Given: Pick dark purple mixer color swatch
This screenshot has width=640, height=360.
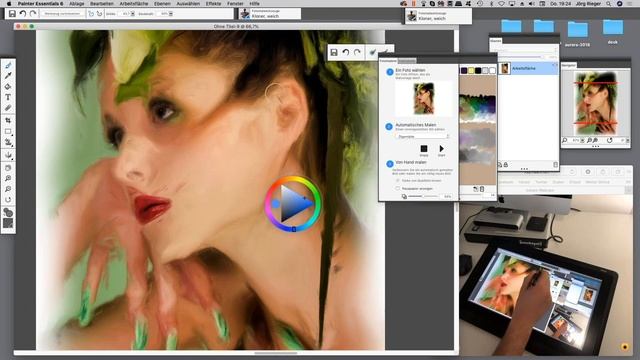Looking at the screenshot, I should pos(464,71).
